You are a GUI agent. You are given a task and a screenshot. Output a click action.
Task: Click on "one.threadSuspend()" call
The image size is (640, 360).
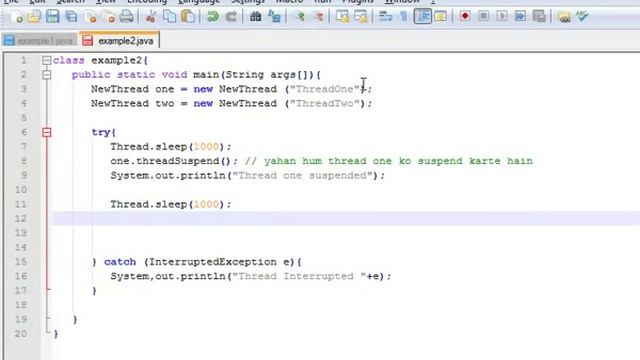171,161
